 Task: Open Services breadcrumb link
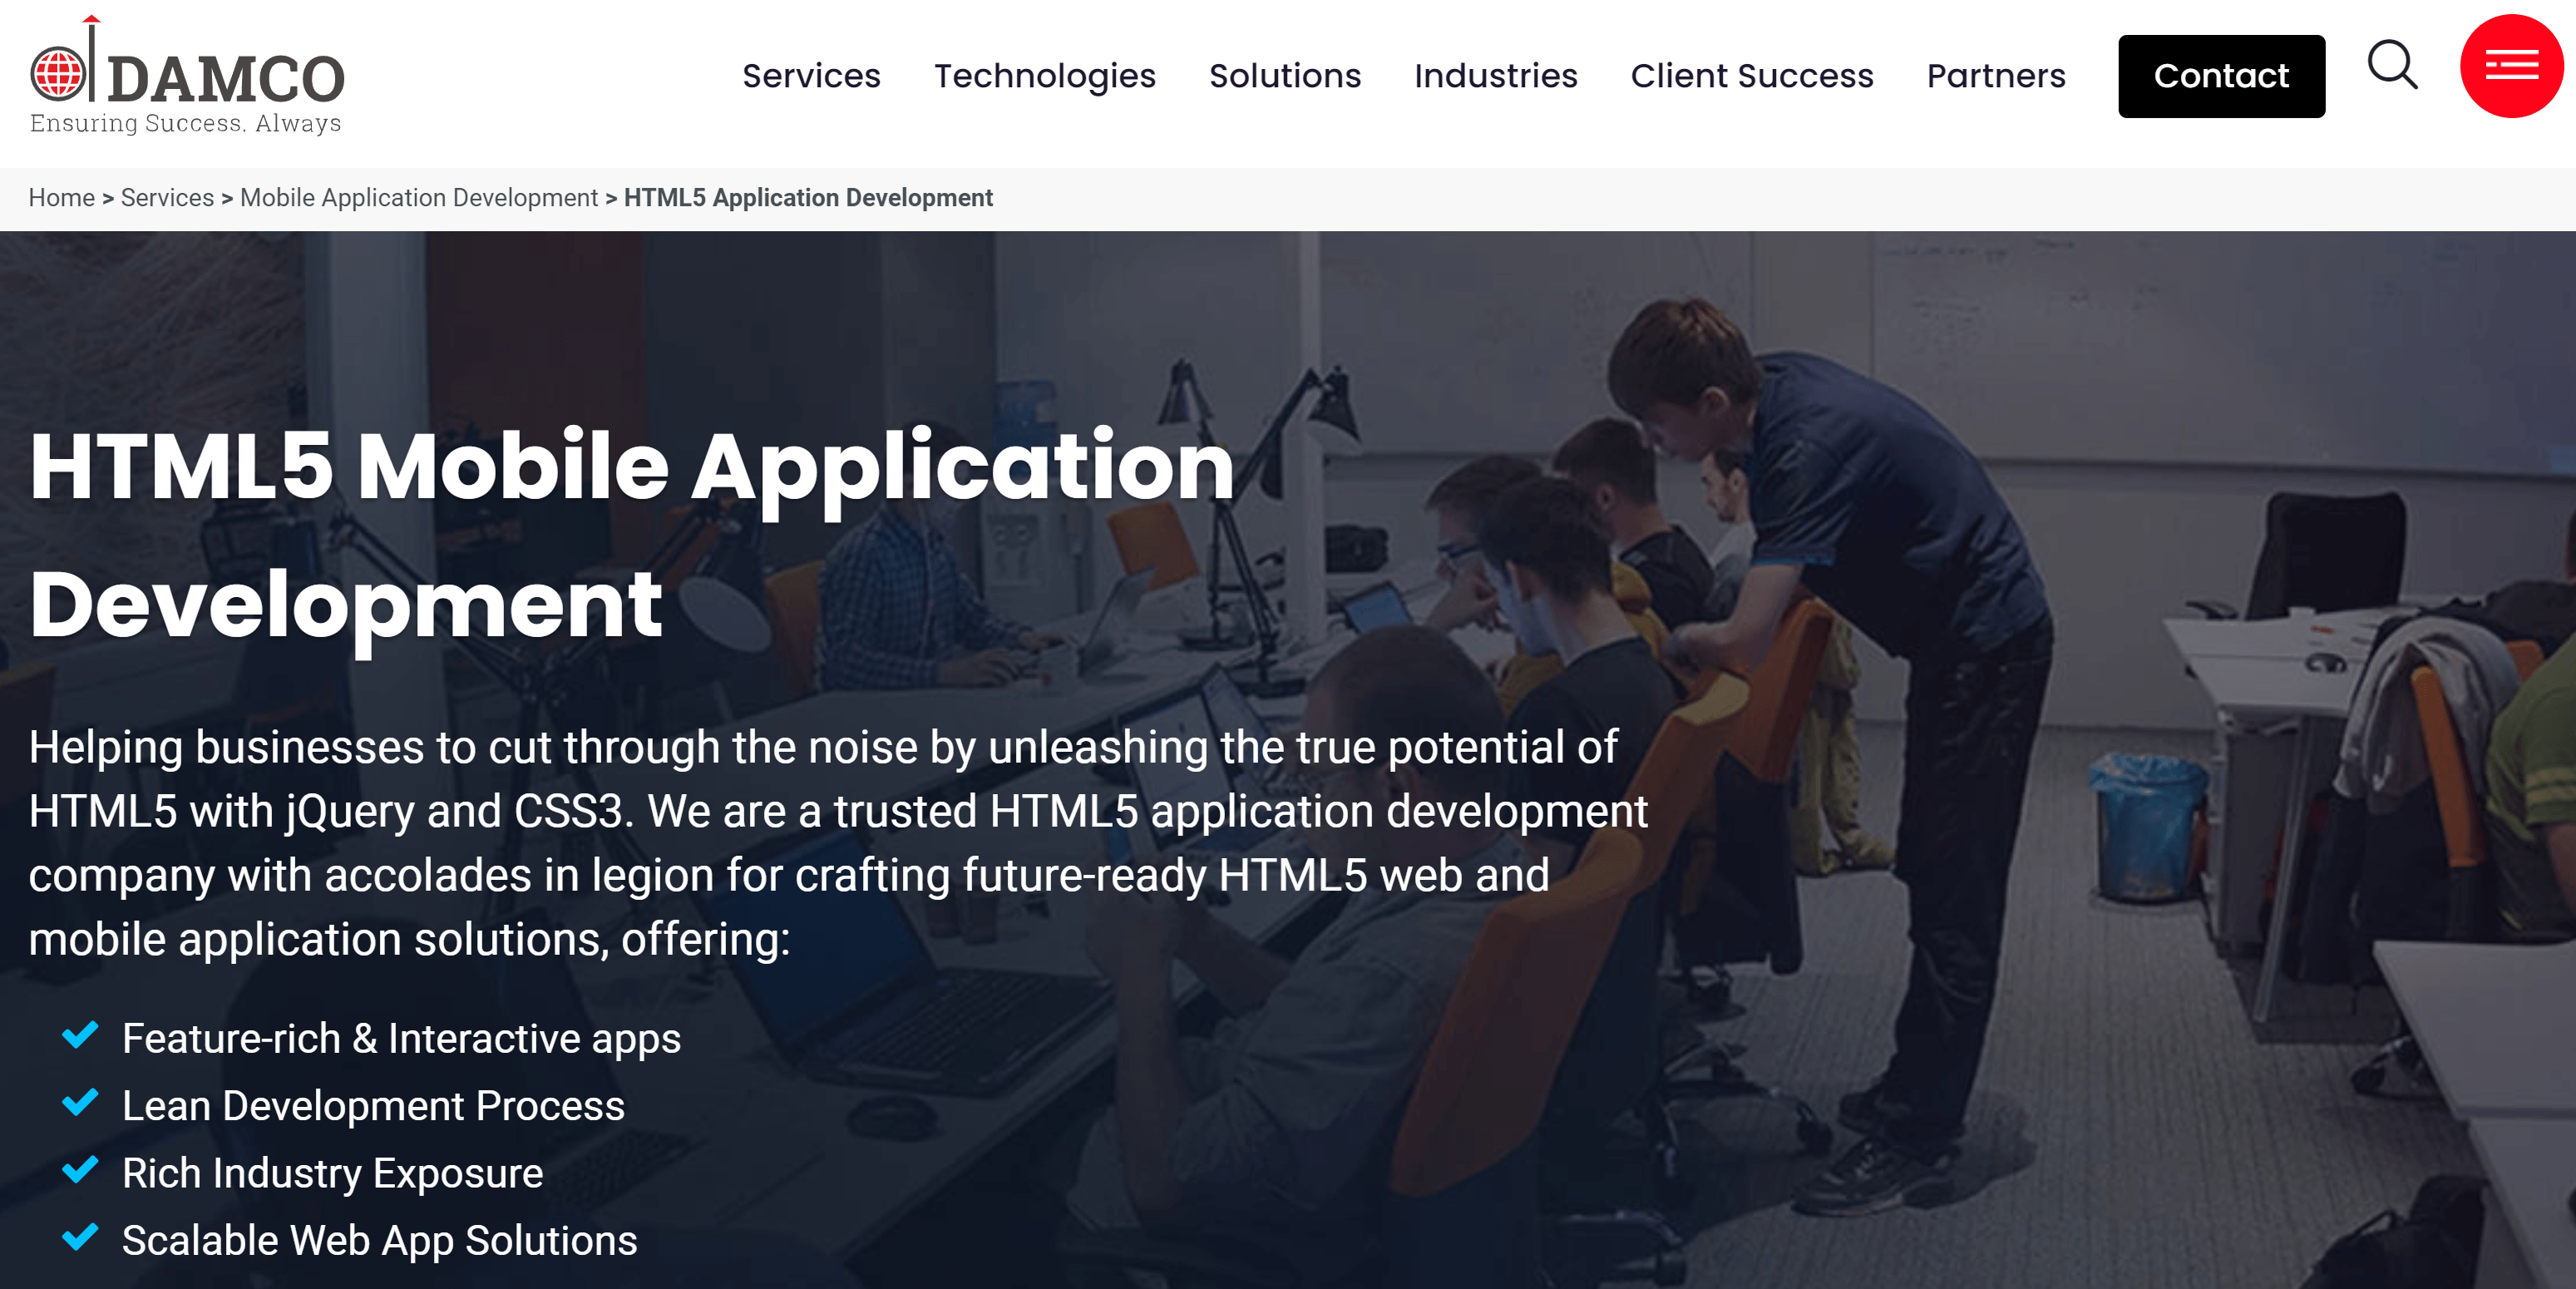[167, 198]
